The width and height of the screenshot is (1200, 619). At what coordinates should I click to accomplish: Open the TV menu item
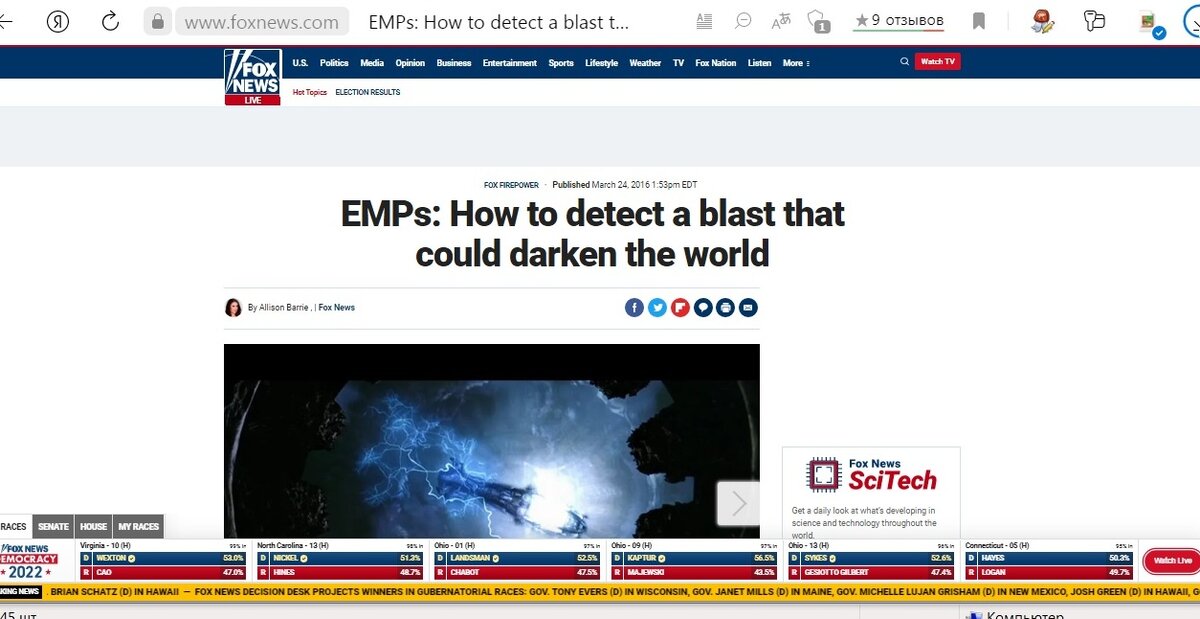(x=678, y=63)
